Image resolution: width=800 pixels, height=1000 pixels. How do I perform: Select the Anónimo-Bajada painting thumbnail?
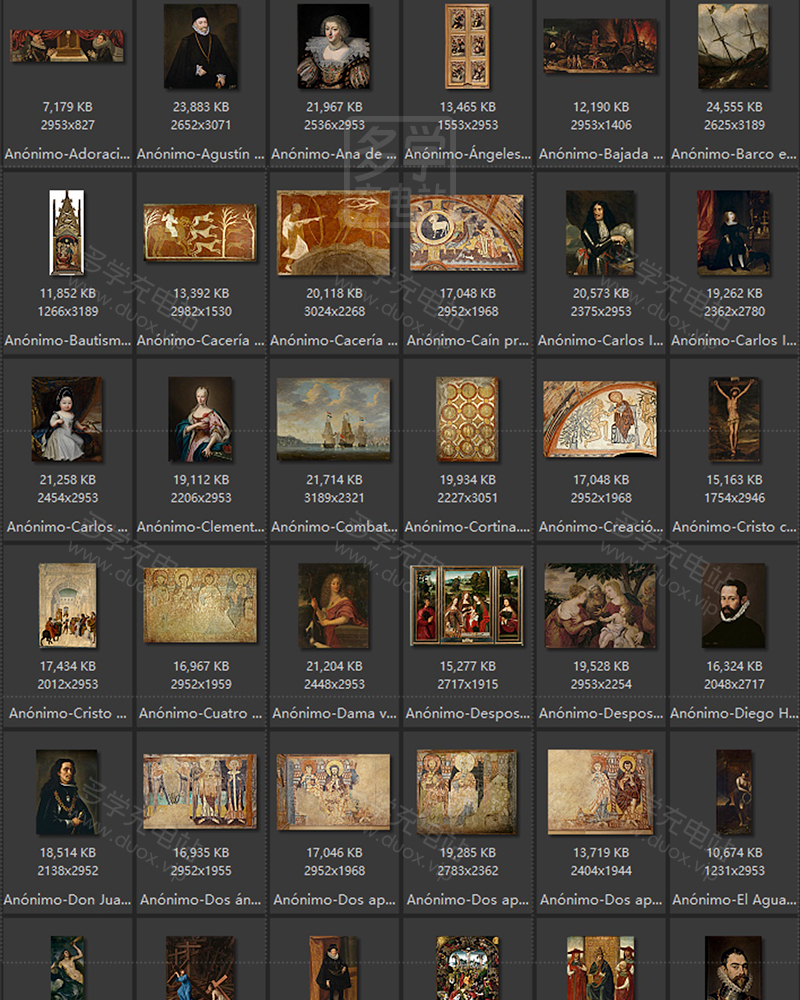pos(600,46)
